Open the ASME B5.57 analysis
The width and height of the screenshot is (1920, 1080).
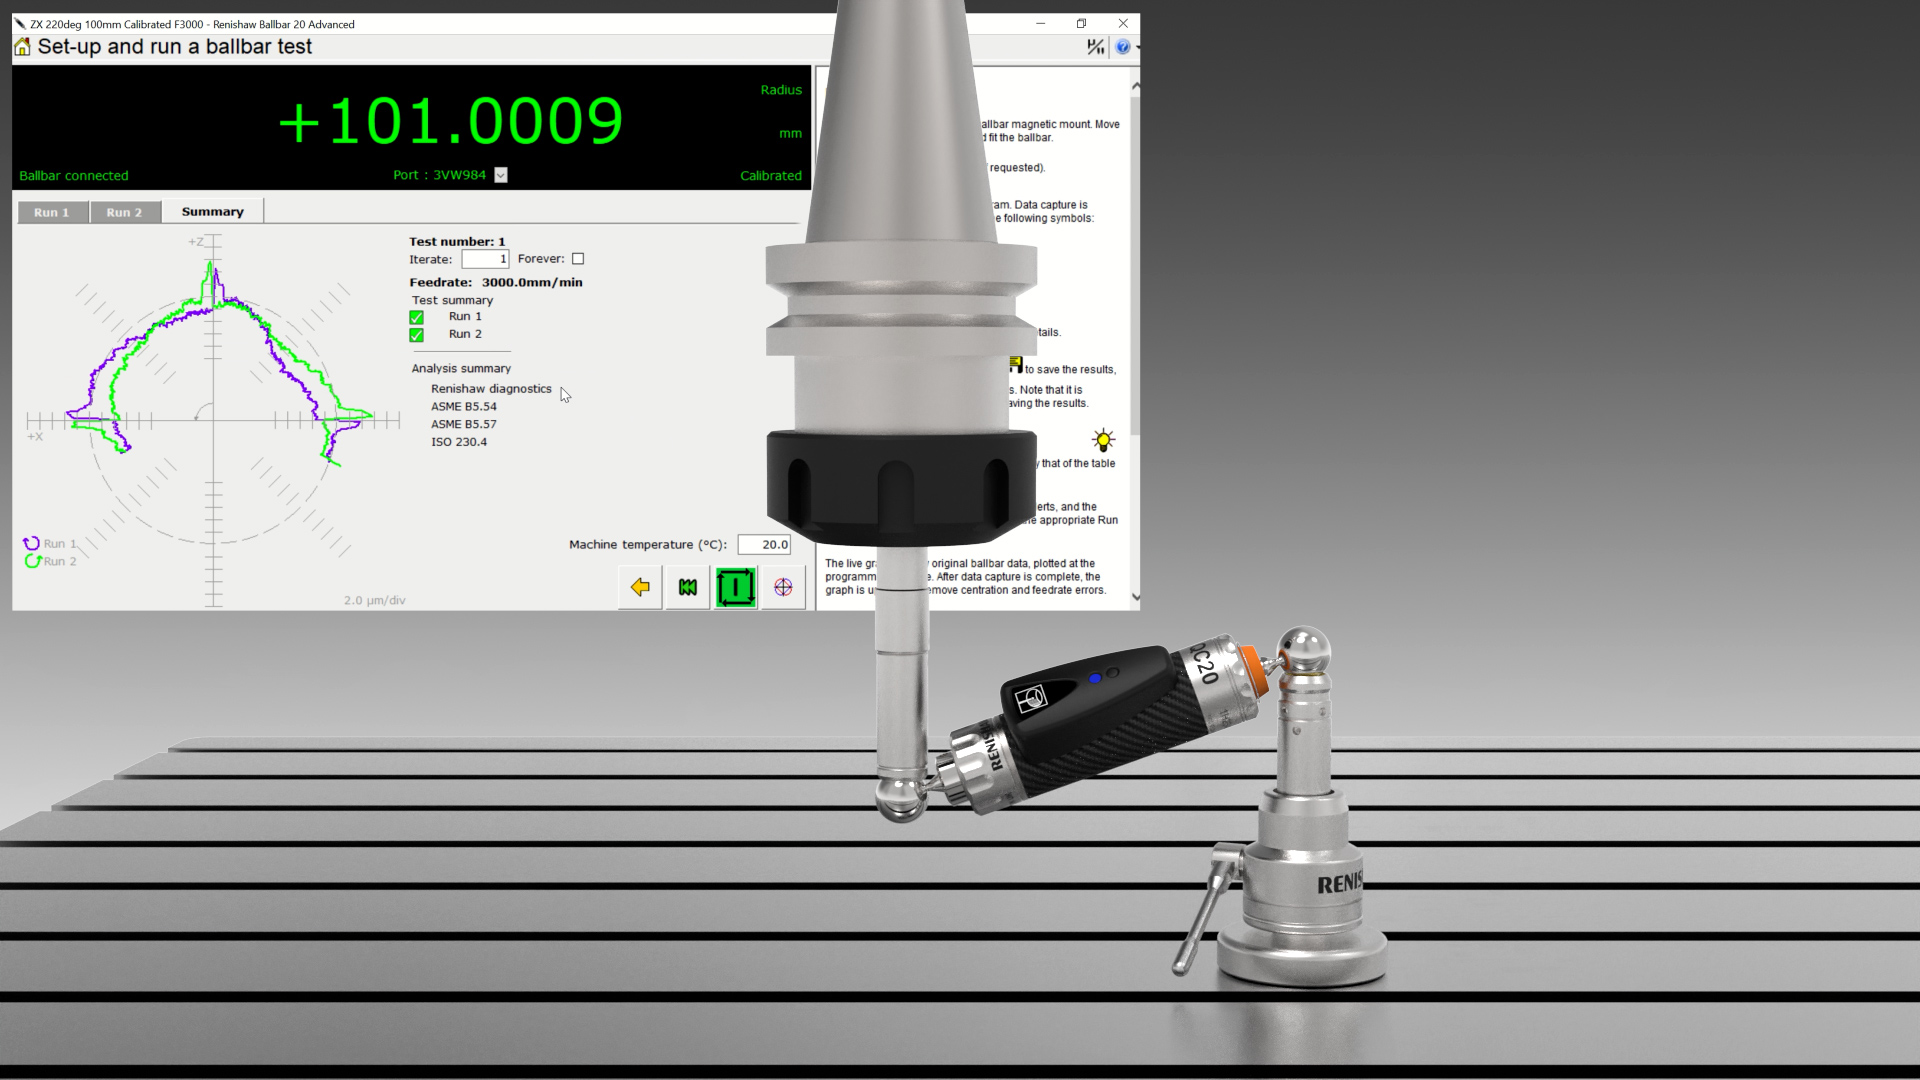point(464,424)
